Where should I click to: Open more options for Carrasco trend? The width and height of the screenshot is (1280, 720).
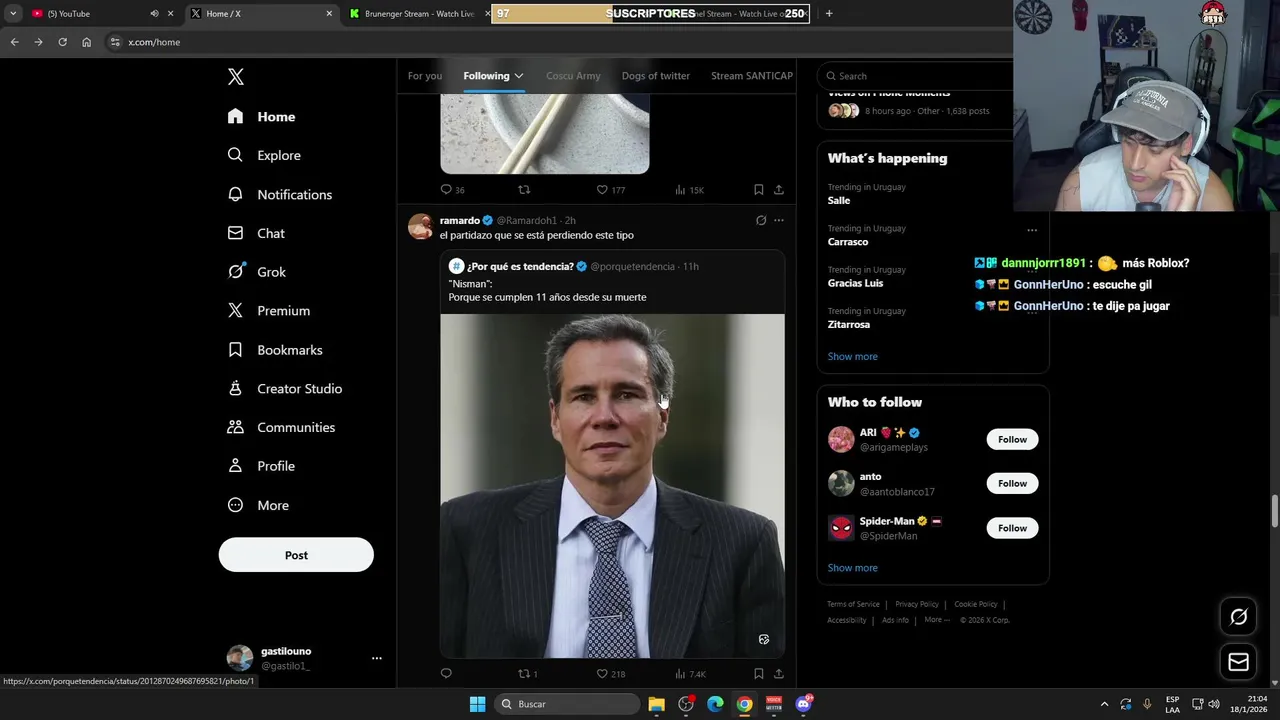click(x=1032, y=230)
